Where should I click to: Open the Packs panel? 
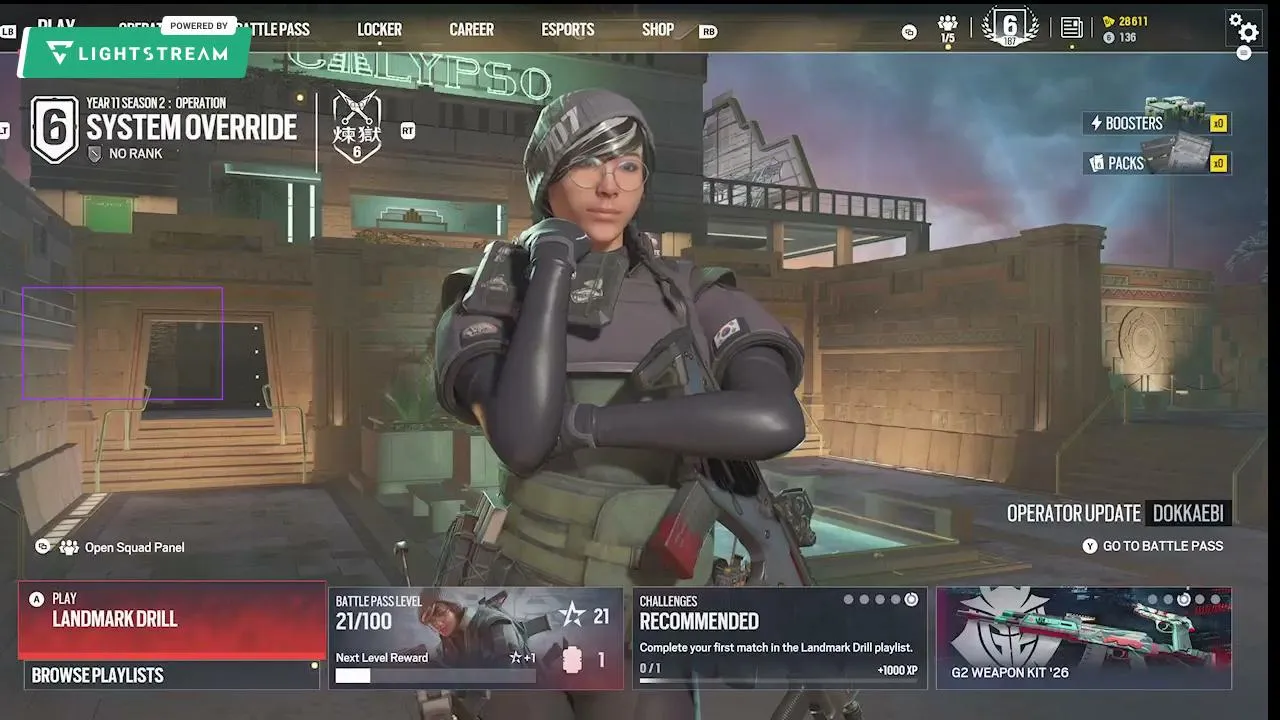click(1158, 163)
